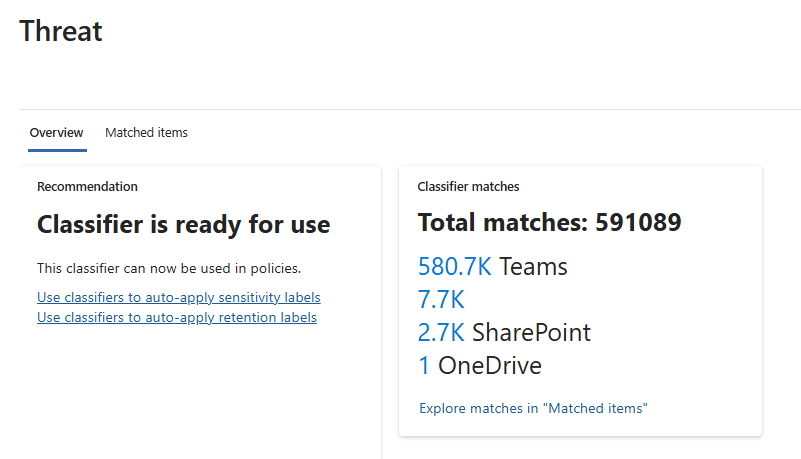Click the OneDrive match count of 1
Viewport: 801px width, 459px height.
(x=424, y=366)
